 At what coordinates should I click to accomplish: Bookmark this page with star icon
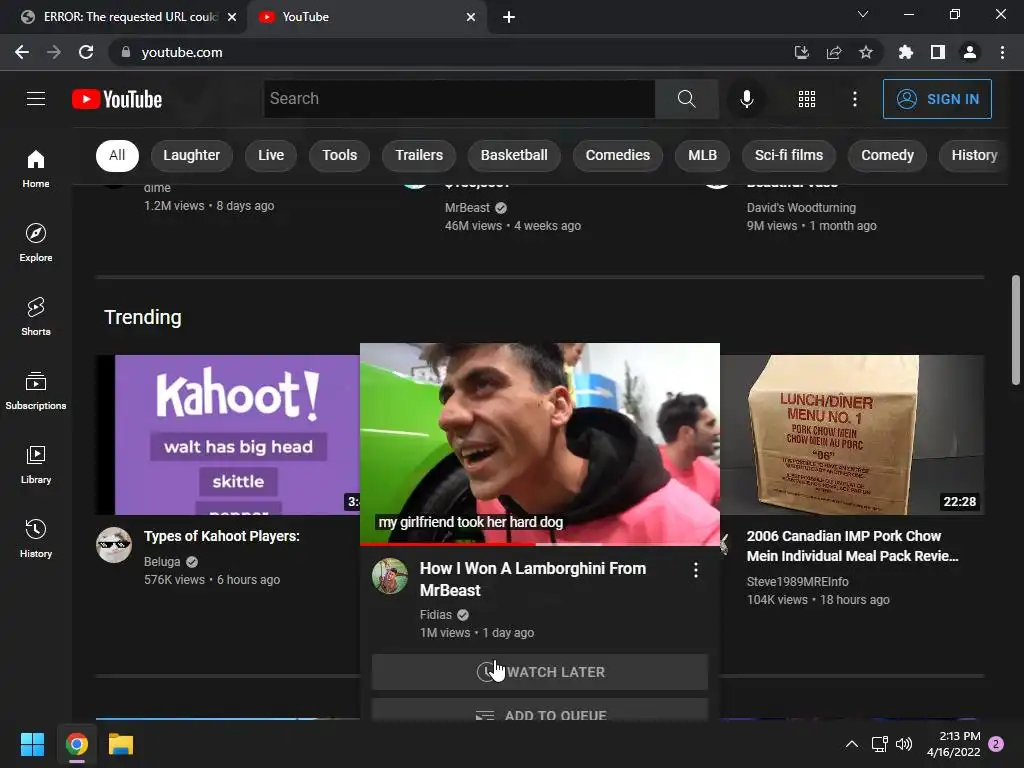click(x=865, y=52)
